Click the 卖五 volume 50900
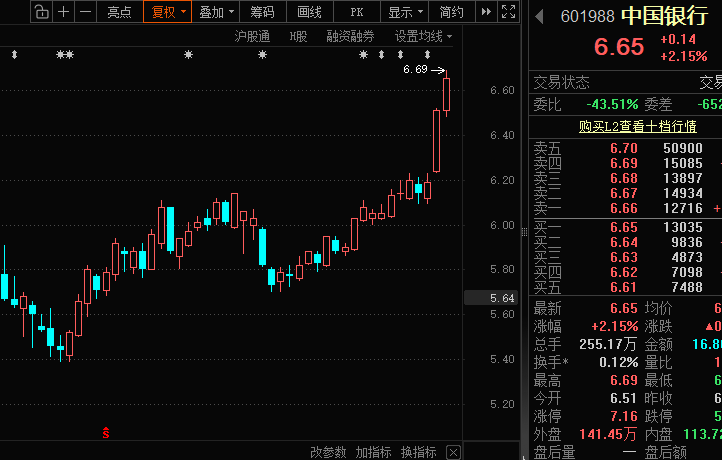Viewport: 722px width, 460px height. [683, 148]
